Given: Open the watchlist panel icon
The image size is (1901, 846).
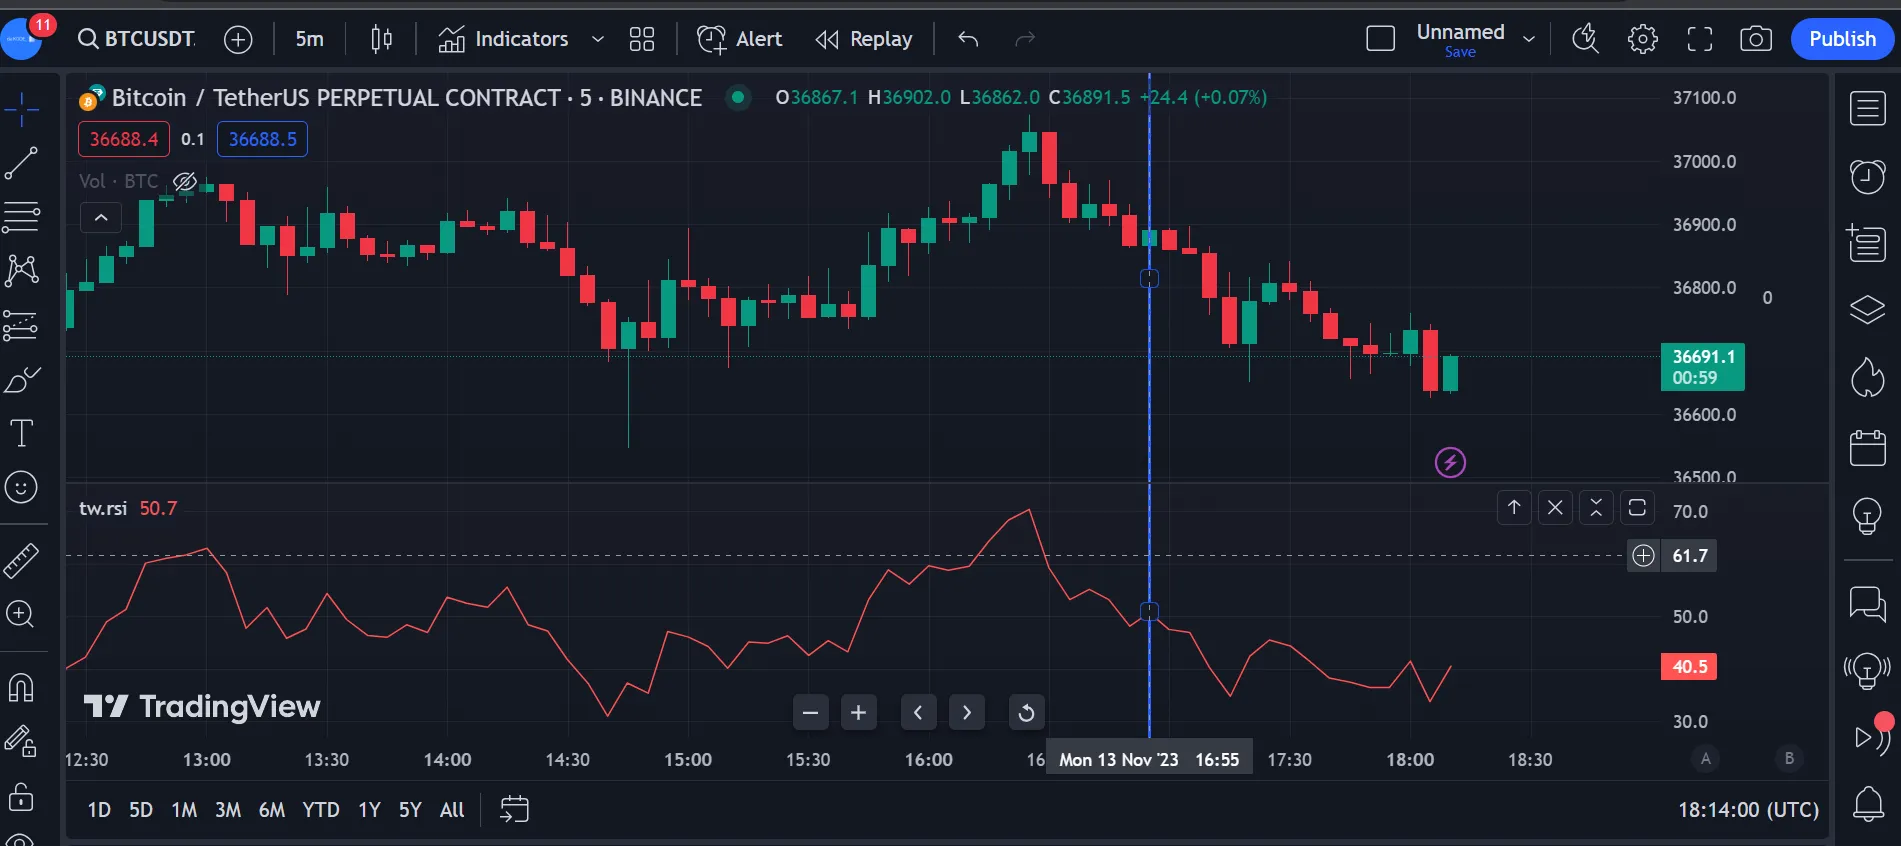Looking at the screenshot, I should pyautogui.click(x=1867, y=108).
